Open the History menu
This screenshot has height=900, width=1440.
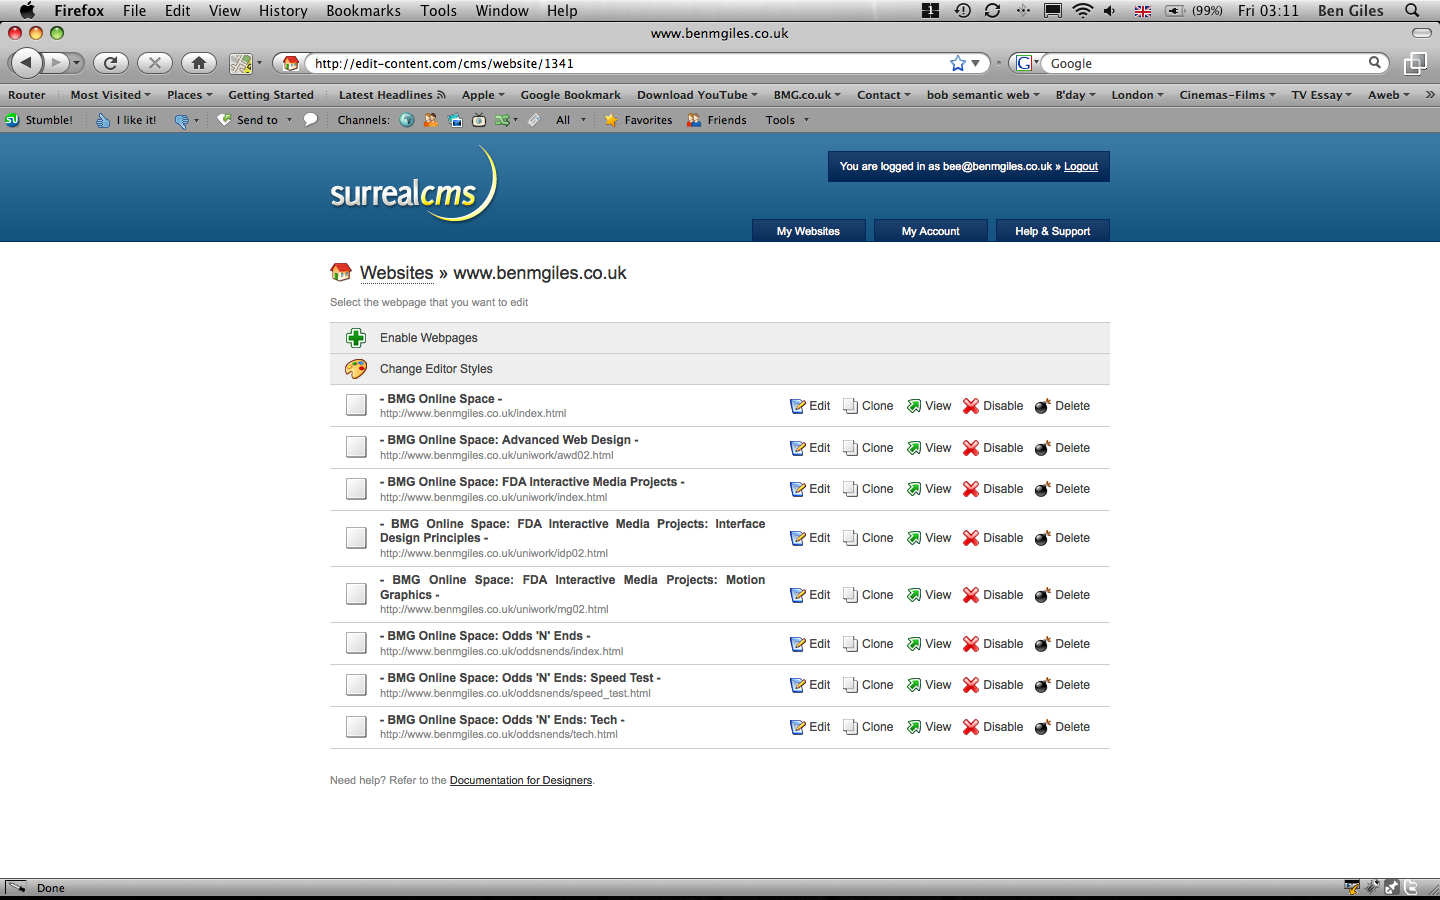pyautogui.click(x=283, y=10)
